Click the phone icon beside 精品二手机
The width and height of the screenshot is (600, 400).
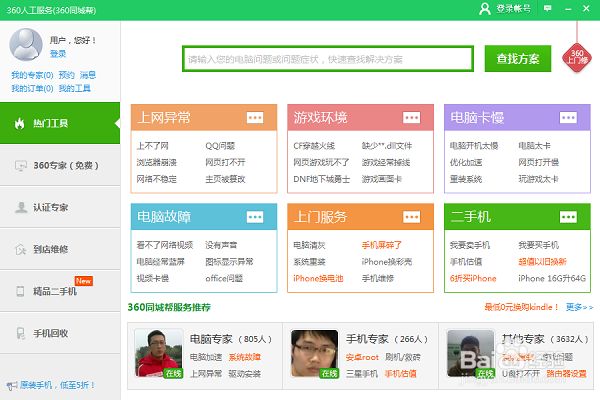20,291
